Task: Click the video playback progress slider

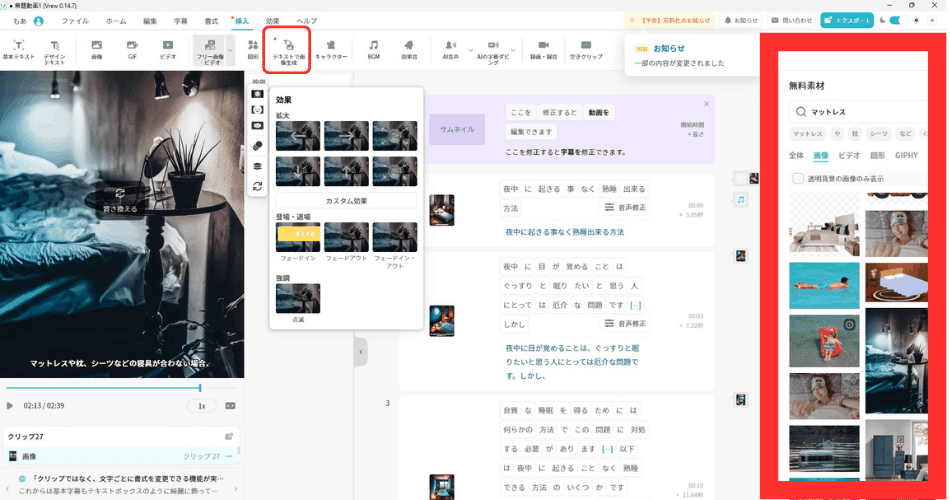Action: 121,388
